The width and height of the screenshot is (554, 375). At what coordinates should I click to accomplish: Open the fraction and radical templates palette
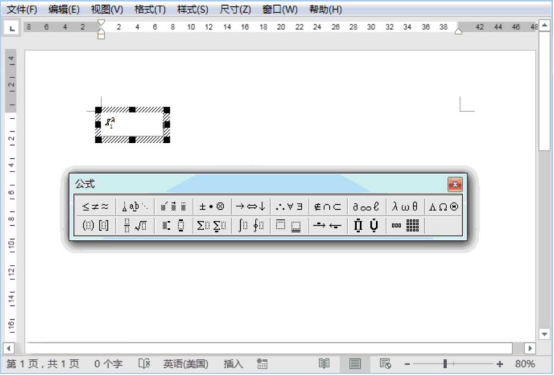(135, 225)
